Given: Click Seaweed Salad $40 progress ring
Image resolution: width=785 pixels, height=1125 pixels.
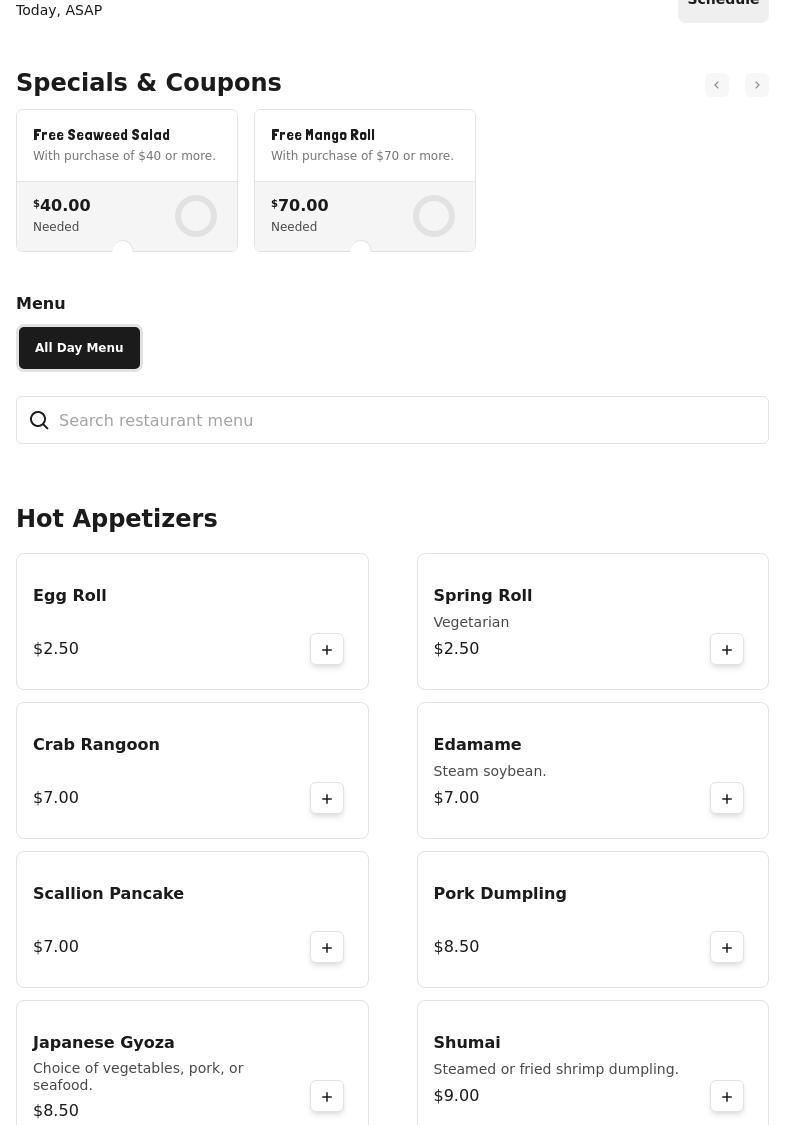Looking at the screenshot, I should [x=196, y=216].
